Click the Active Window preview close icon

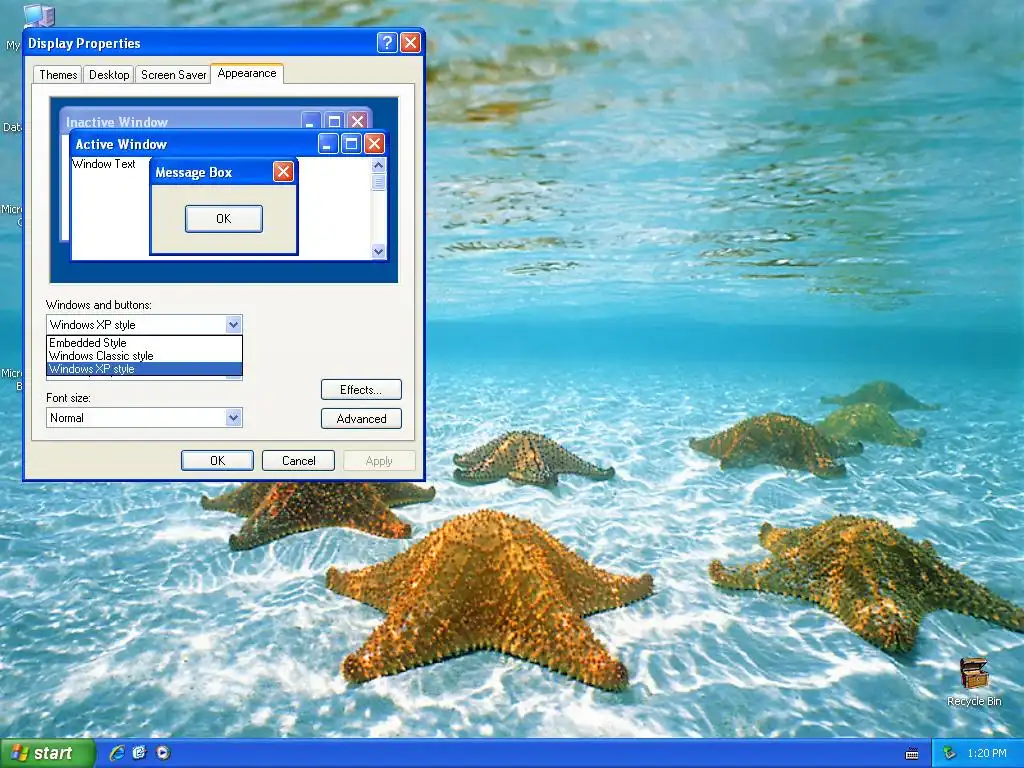pos(374,144)
